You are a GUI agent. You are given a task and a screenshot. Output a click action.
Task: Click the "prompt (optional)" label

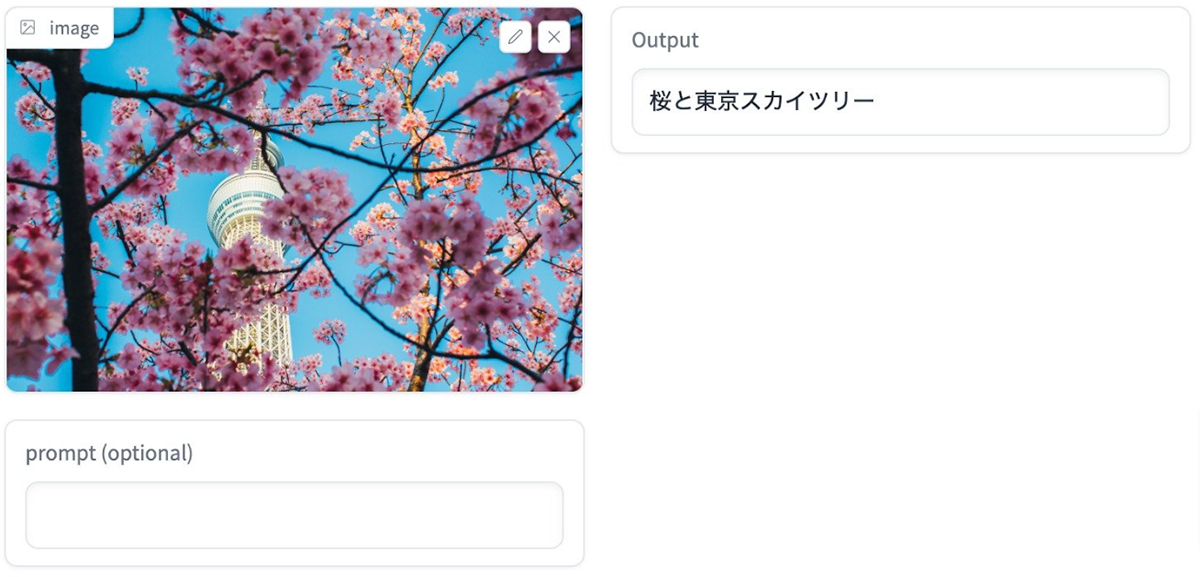pos(109,453)
